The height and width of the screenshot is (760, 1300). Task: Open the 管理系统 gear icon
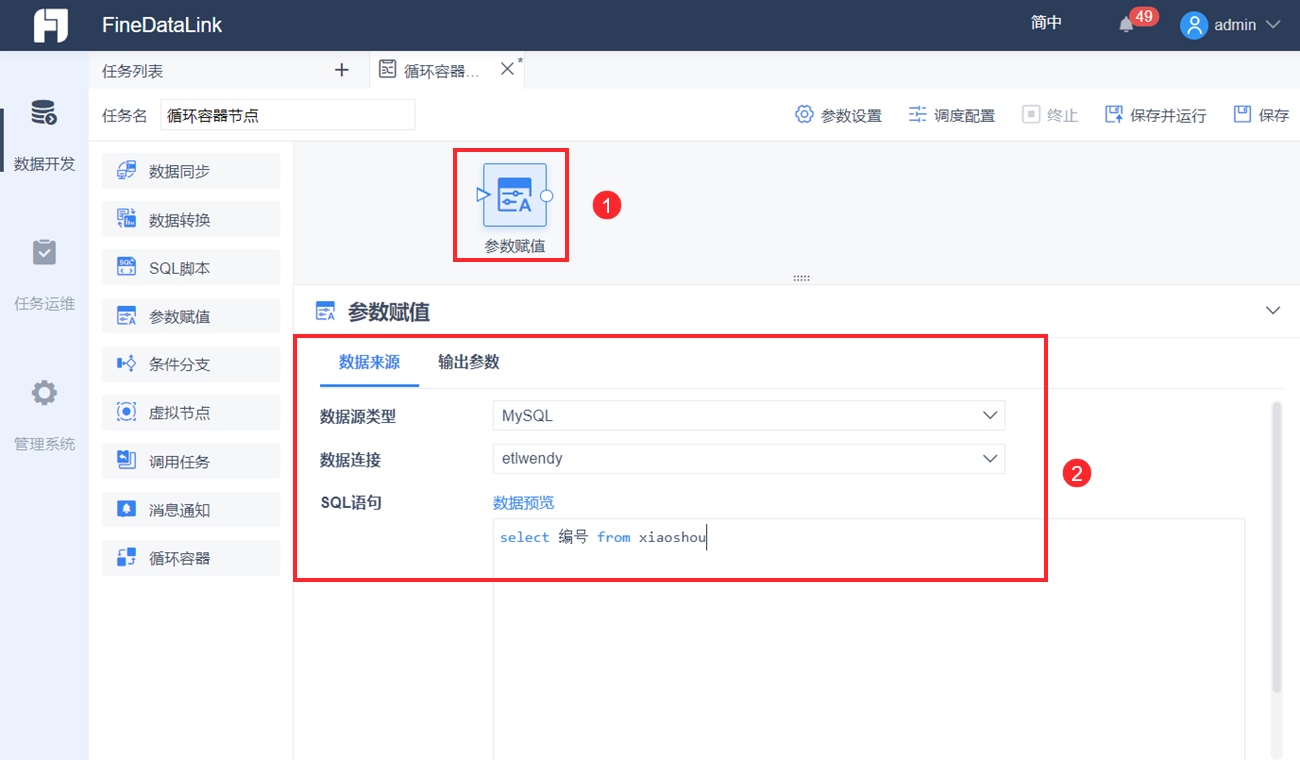(44, 393)
